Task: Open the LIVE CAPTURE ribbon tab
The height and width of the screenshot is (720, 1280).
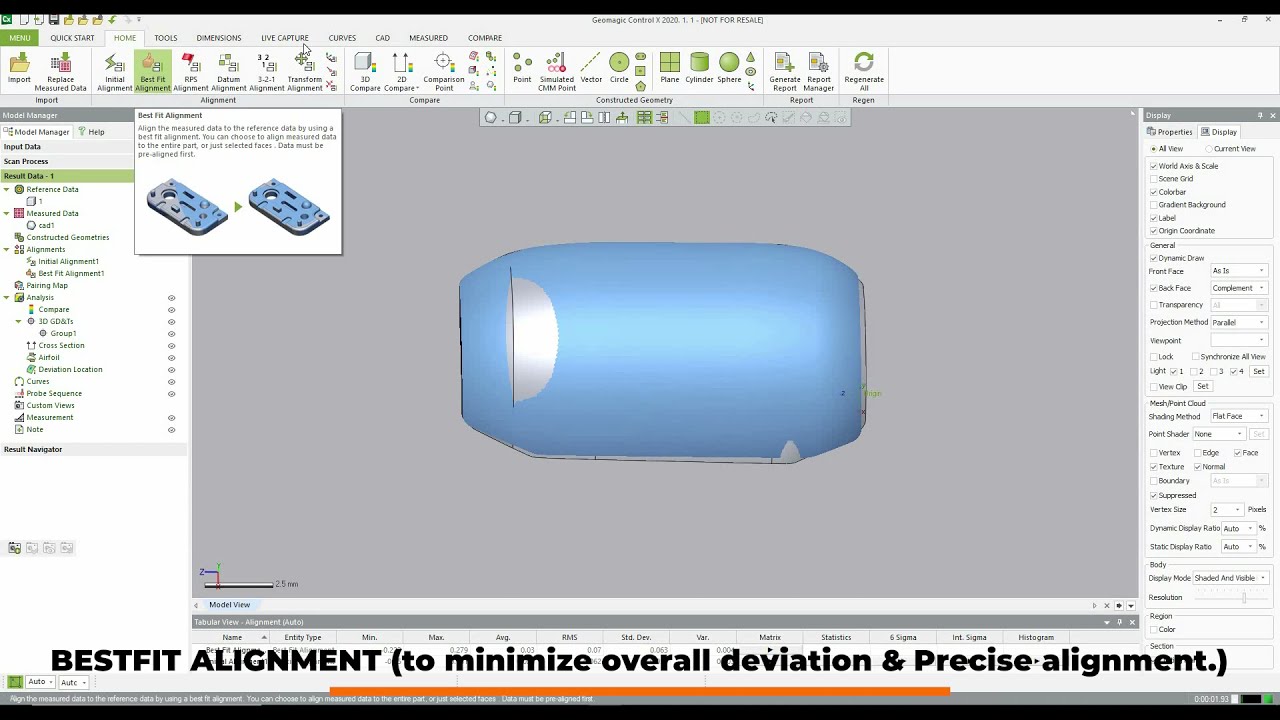Action: point(285,38)
